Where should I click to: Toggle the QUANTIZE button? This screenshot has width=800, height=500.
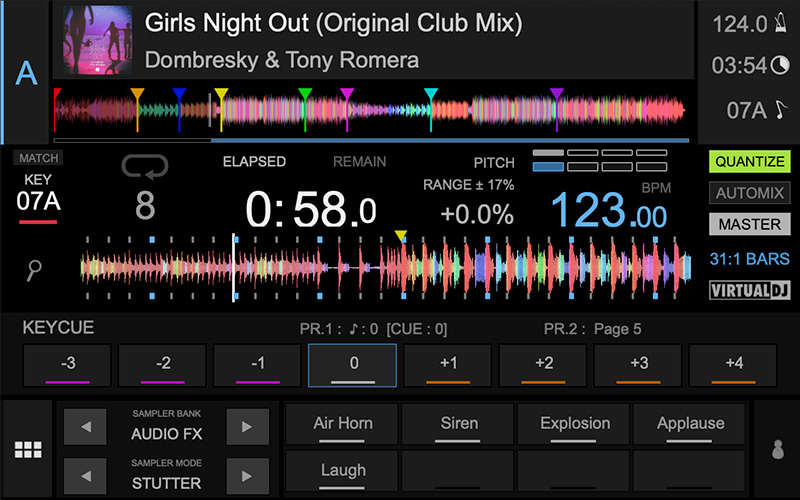point(749,161)
